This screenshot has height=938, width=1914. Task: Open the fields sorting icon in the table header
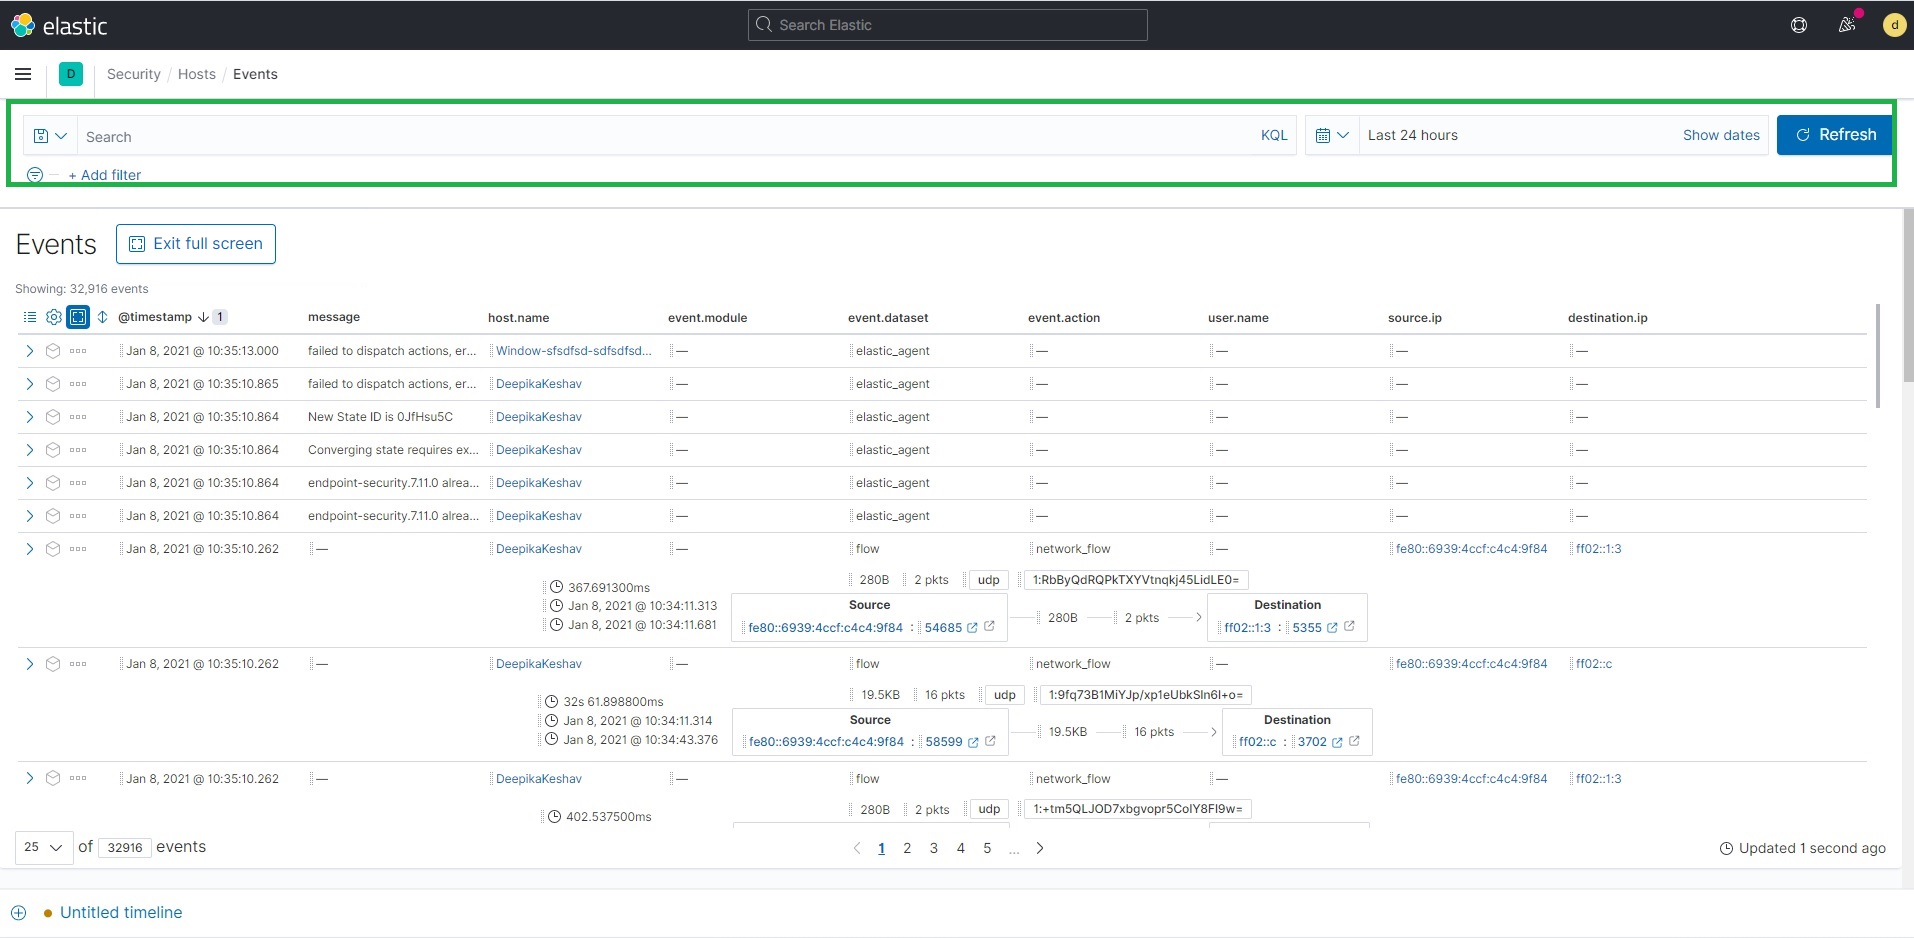coord(102,317)
